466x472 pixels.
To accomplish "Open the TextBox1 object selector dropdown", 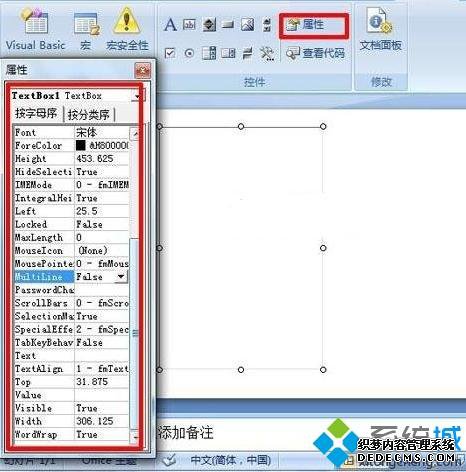I will click(137, 96).
